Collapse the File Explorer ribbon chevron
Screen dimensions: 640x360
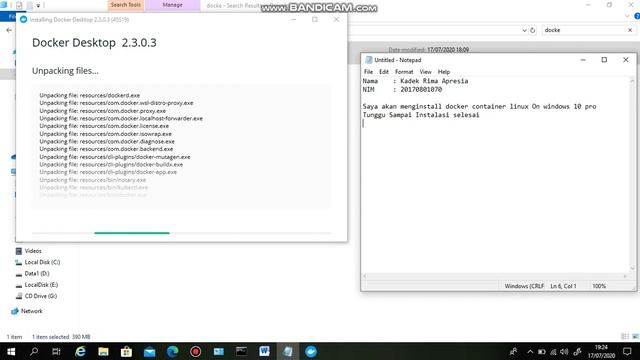tap(627, 16)
